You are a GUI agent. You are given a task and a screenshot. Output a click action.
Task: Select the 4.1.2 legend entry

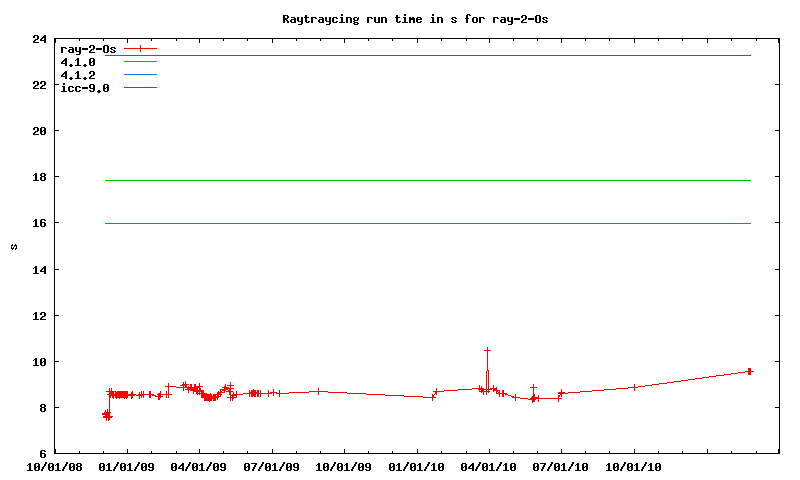pos(78,75)
